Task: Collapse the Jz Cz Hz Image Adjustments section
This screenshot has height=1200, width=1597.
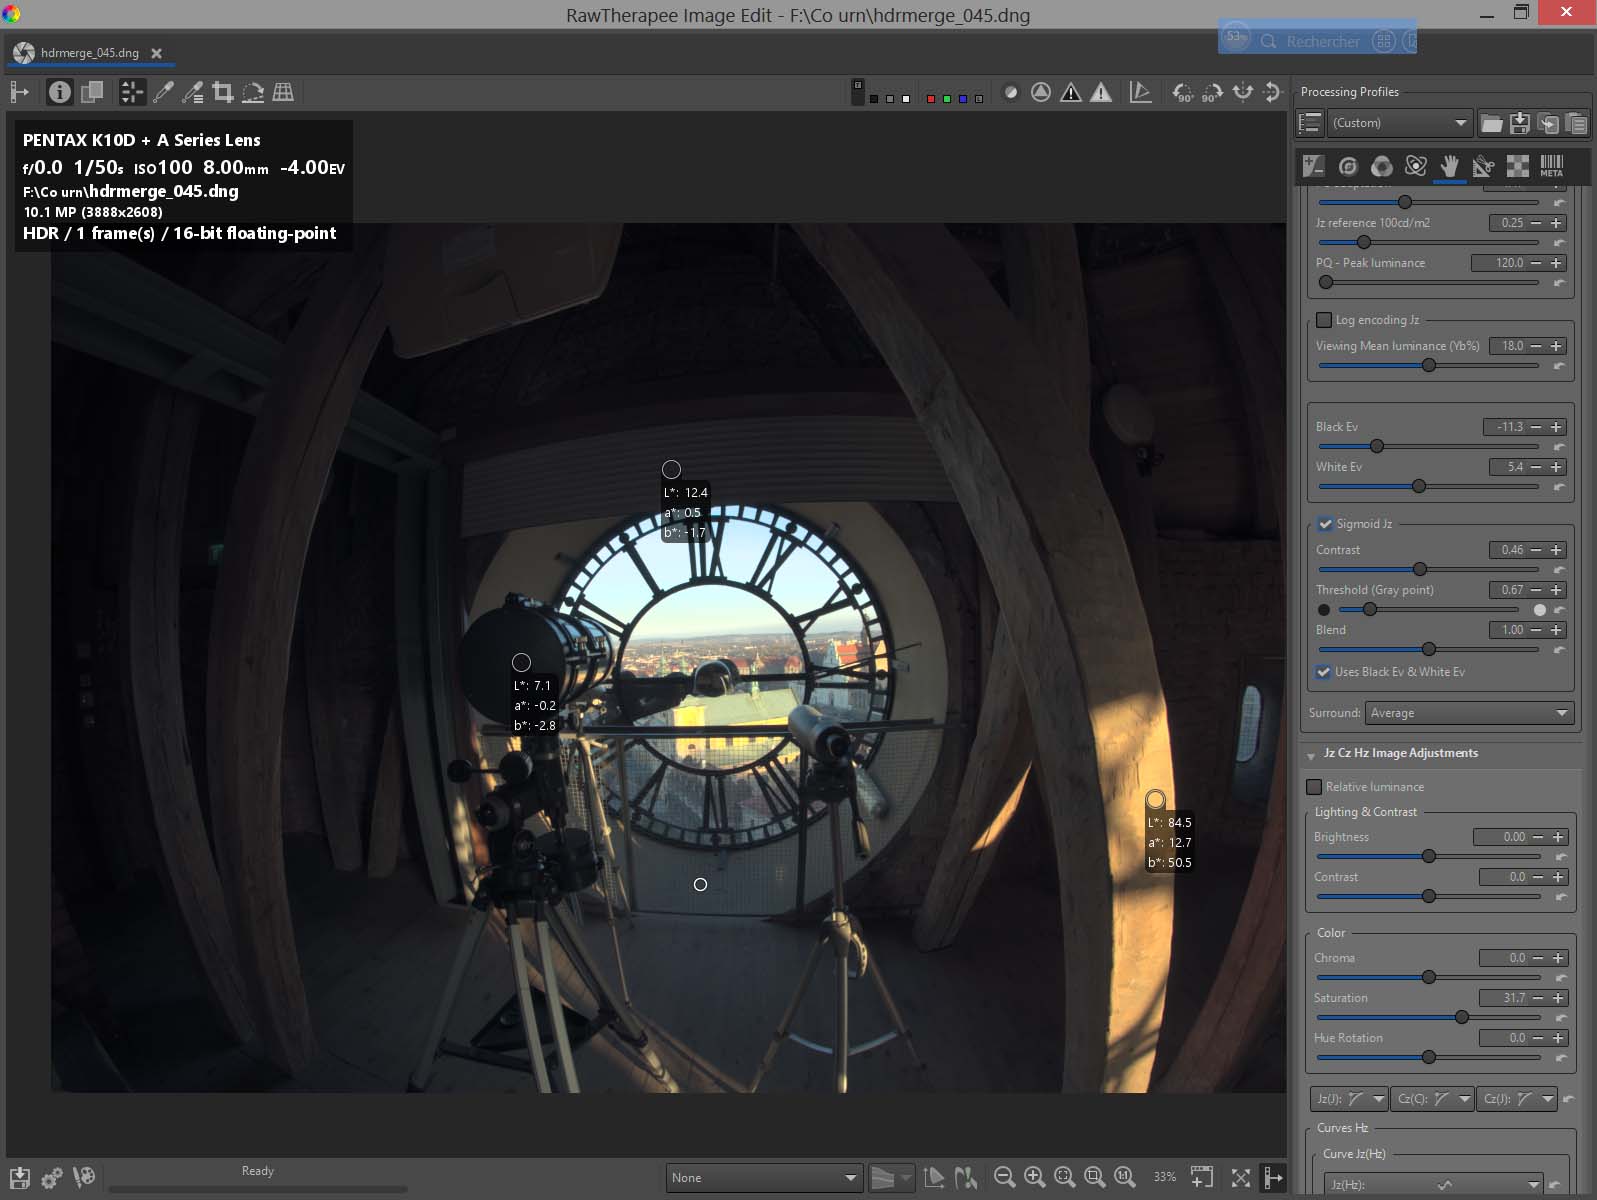Action: point(1311,754)
